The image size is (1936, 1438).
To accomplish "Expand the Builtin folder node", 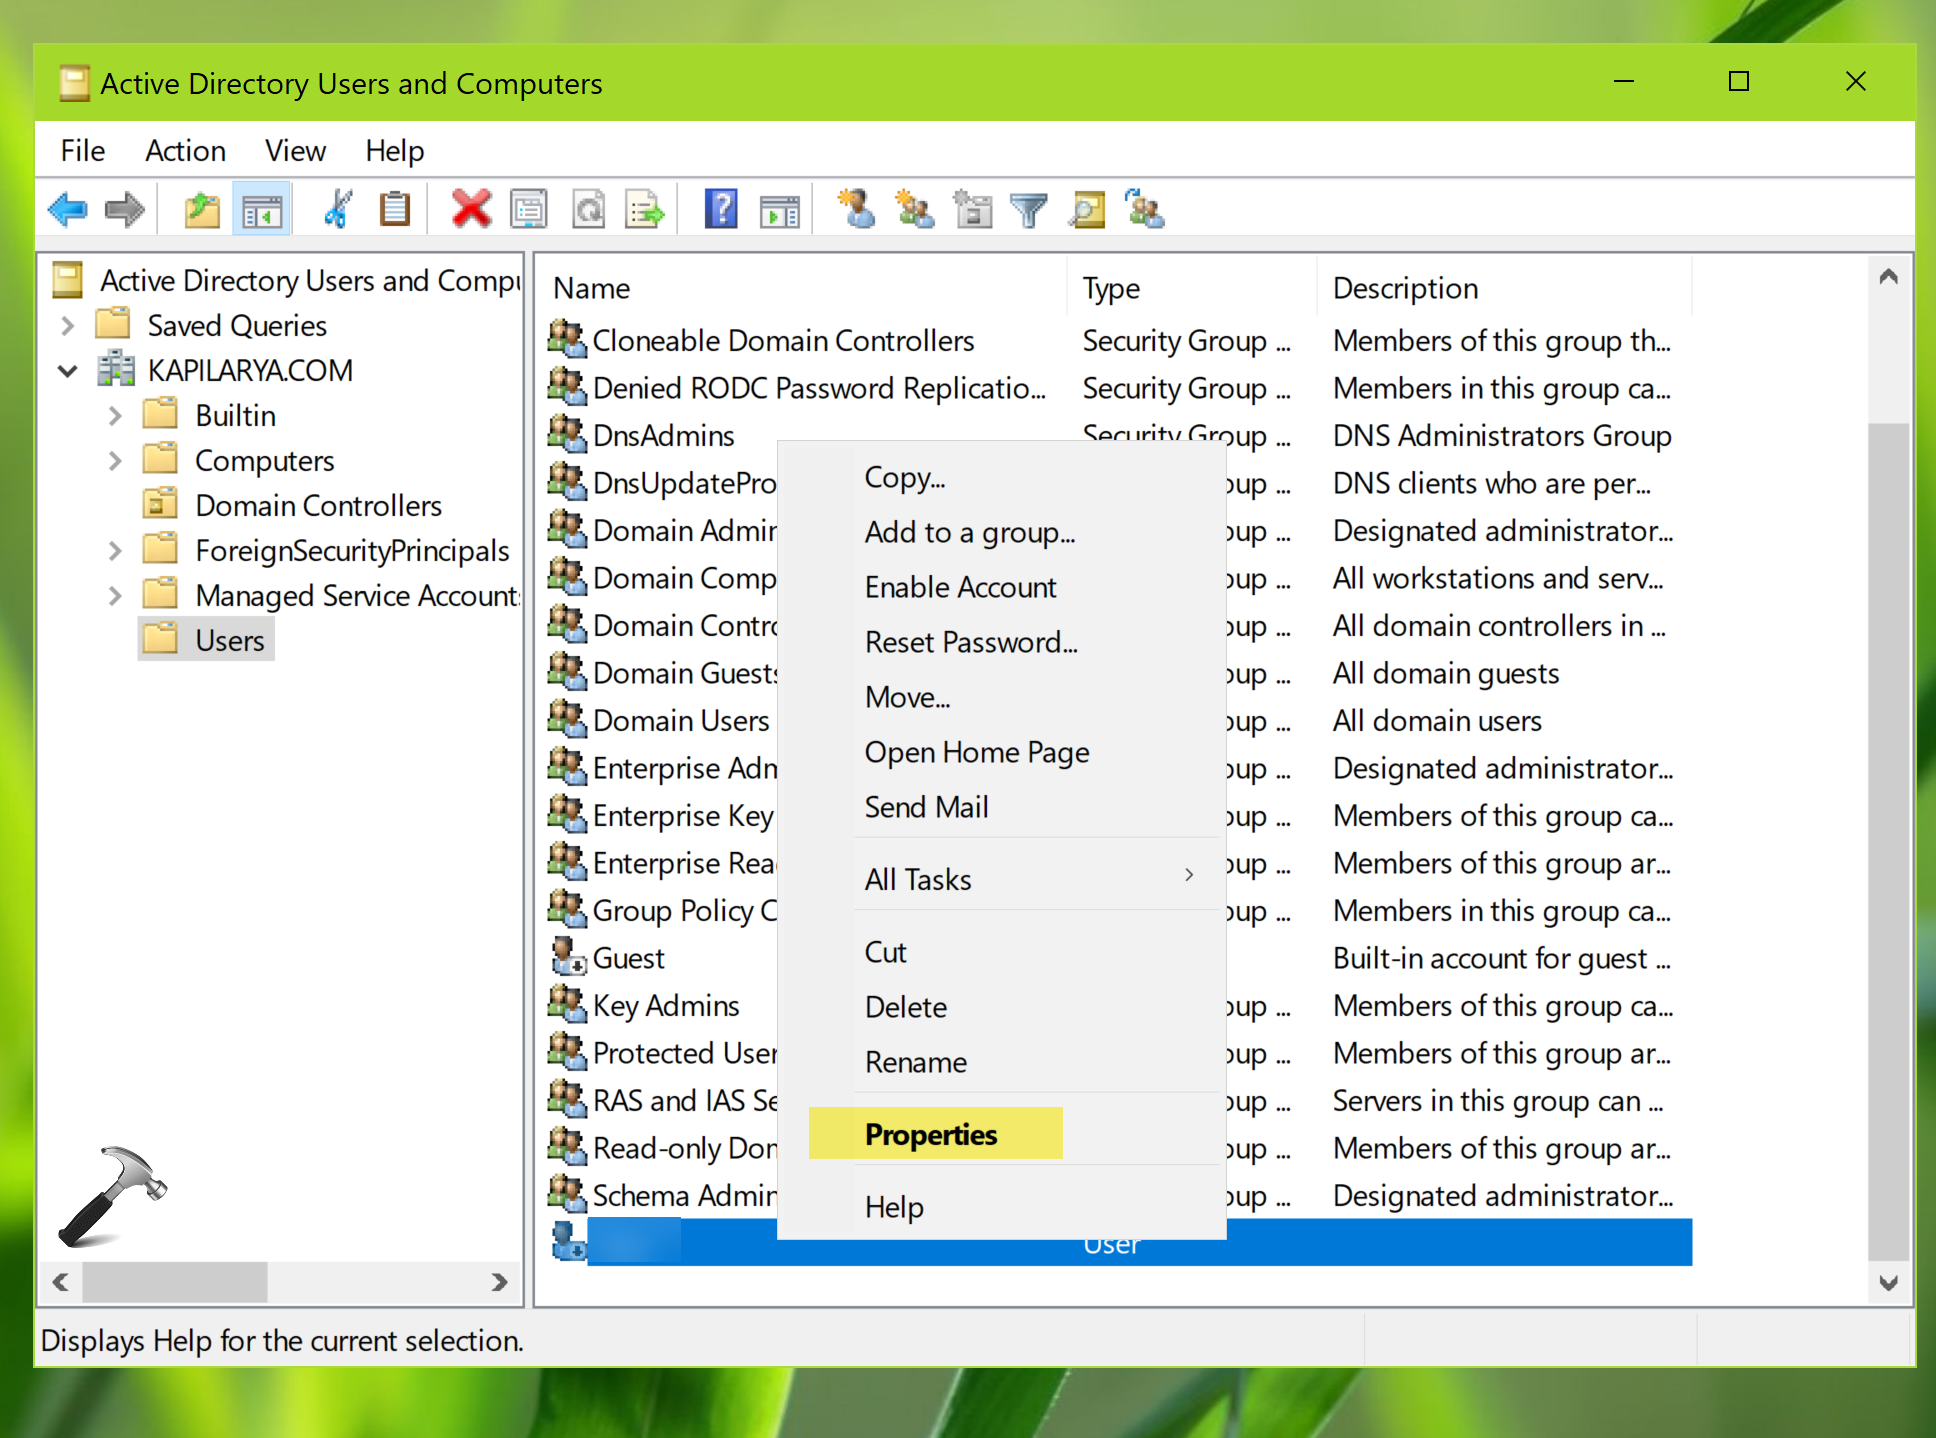I will pos(115,416).
